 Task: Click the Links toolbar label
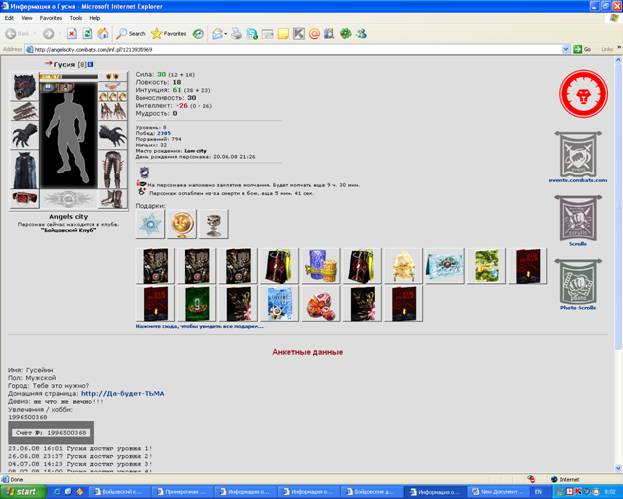point(607,49)
